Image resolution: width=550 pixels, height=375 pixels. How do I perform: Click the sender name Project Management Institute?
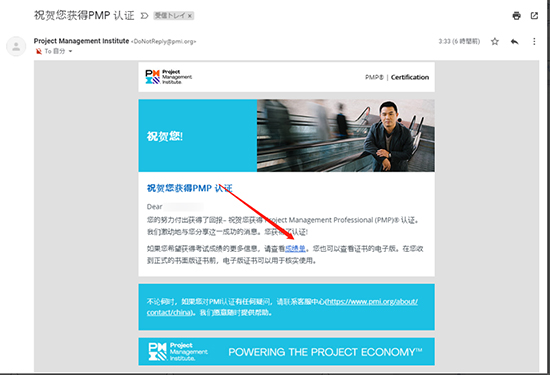pos(81,41)
